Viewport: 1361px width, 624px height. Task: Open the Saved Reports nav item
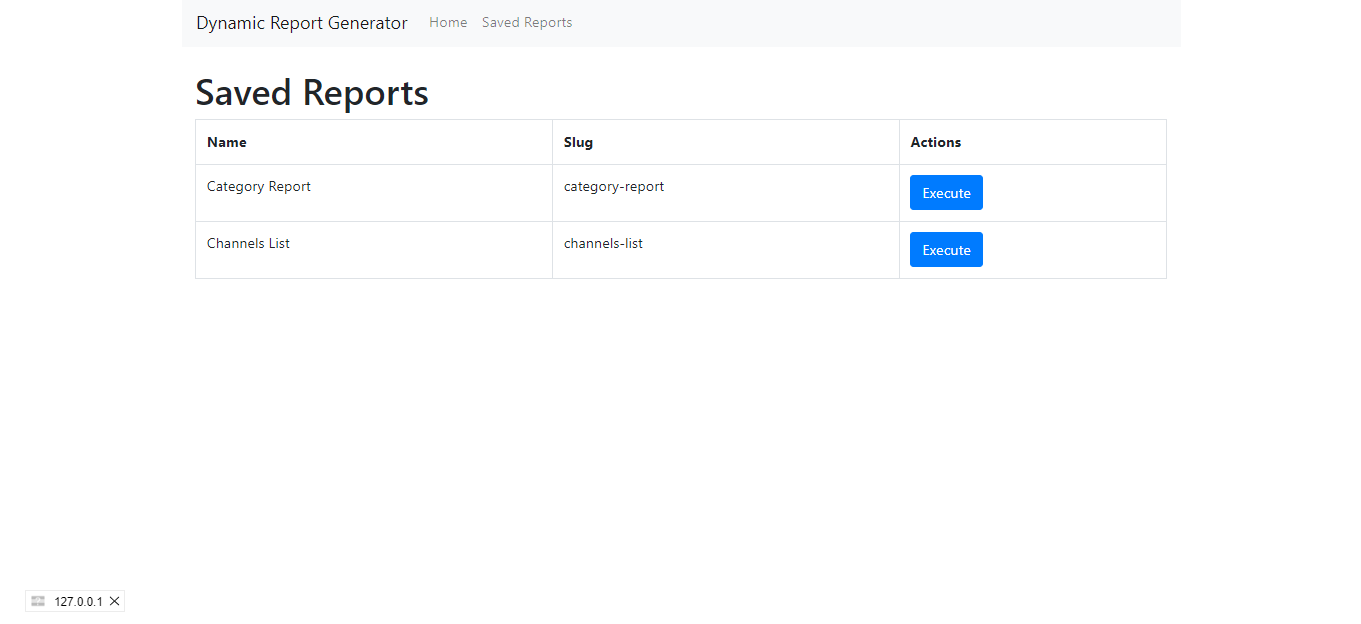526,22
